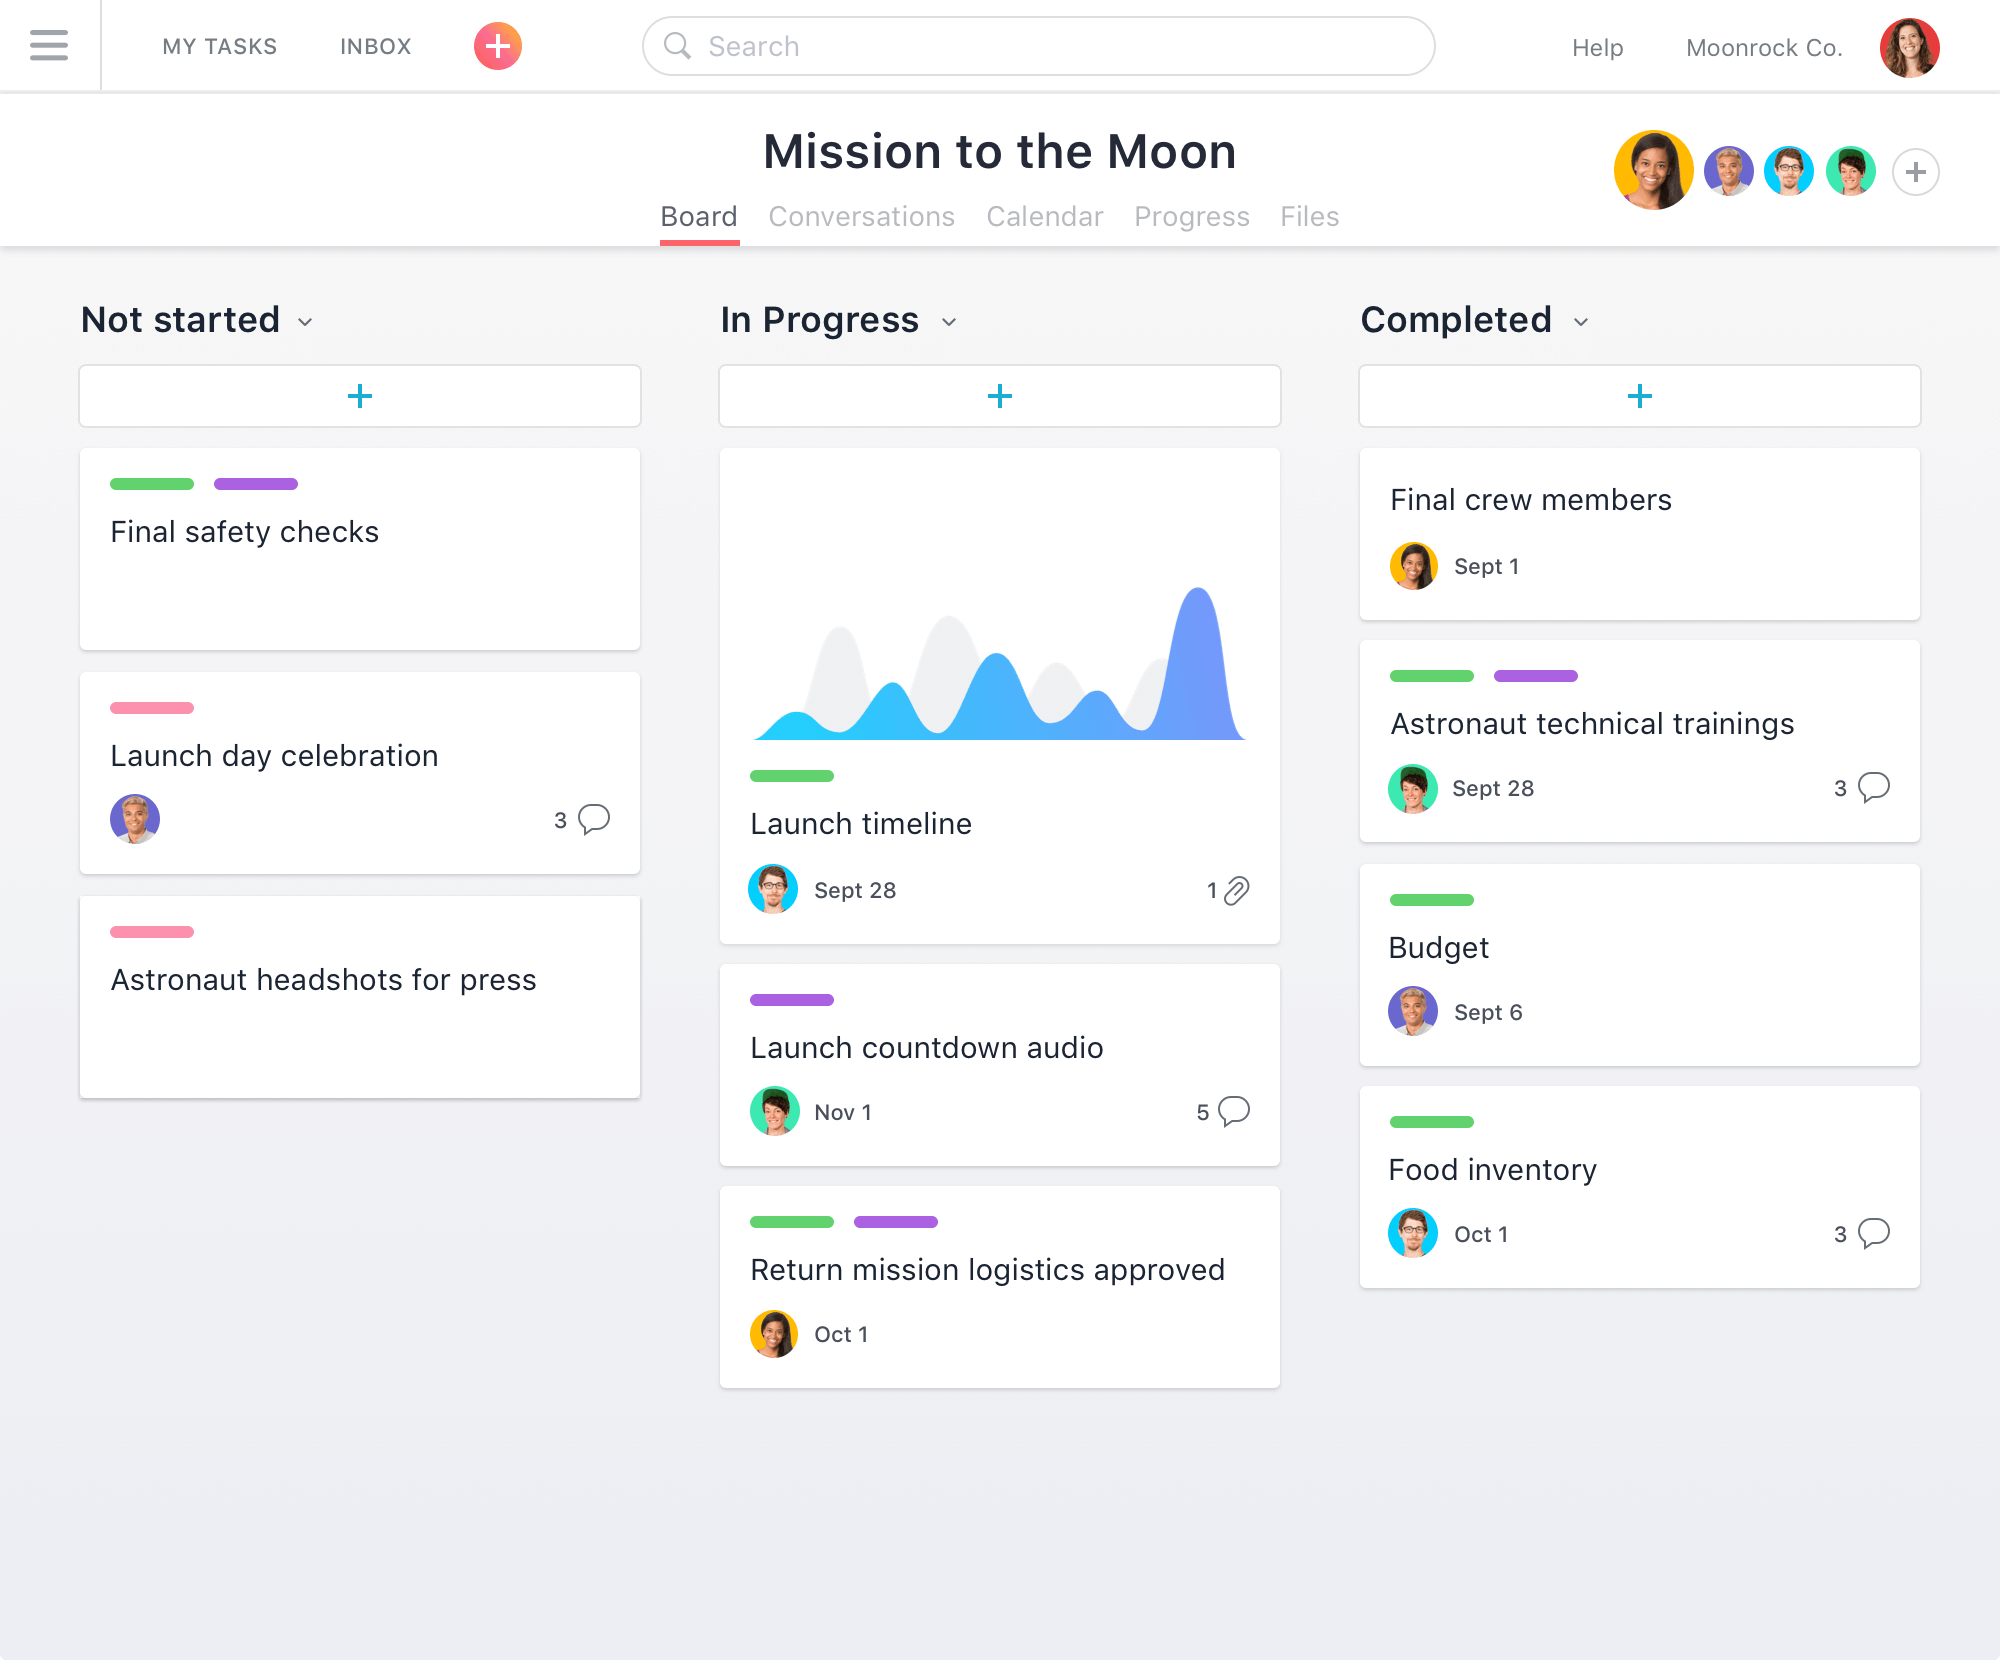Click the add task button in In Progress

click(x=998, y=395)
